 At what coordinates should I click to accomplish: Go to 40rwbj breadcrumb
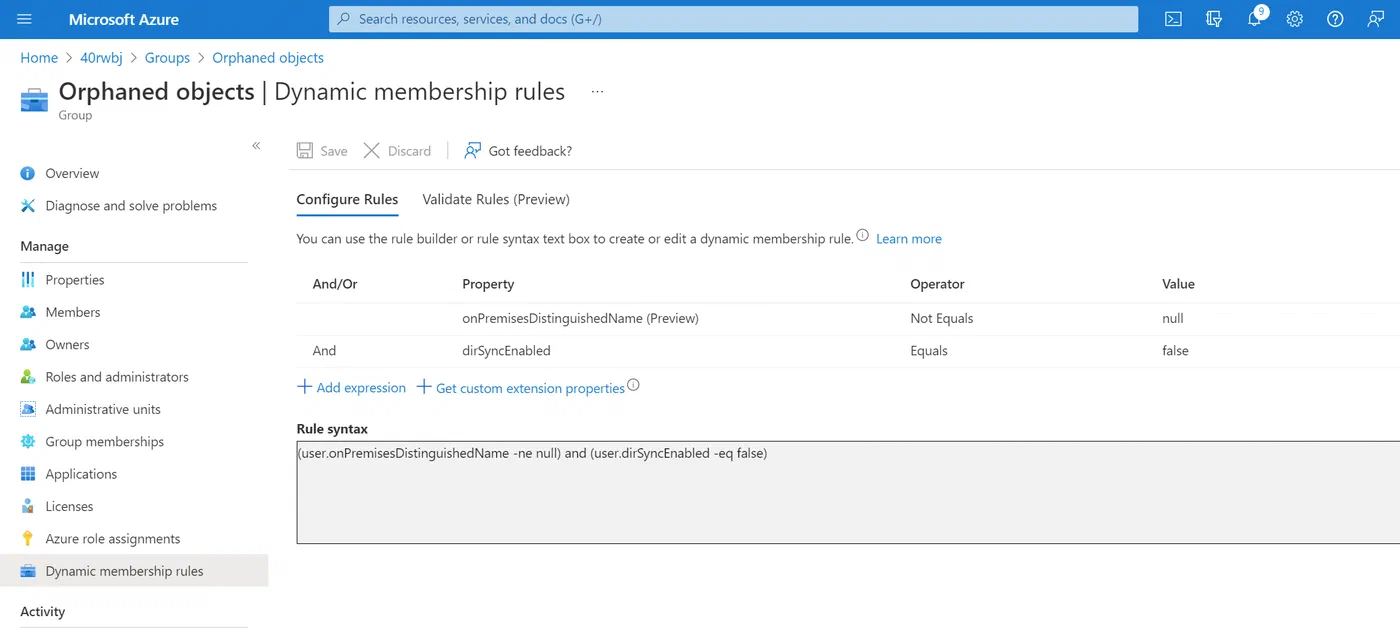coord(101,58)
